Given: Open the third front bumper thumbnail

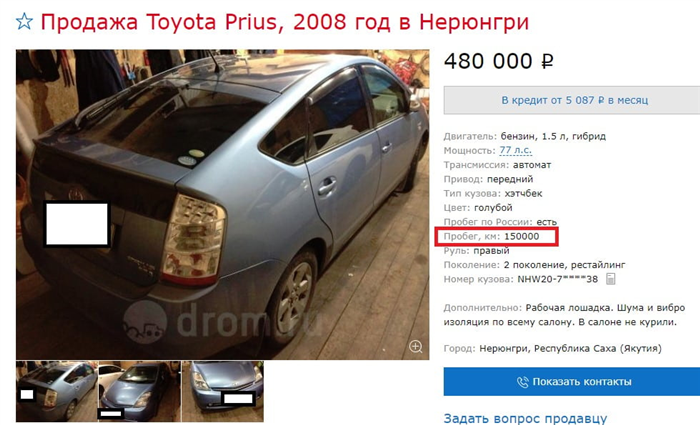Looking at the screenshot, I should pyautogui.click(x=223, y=391).
